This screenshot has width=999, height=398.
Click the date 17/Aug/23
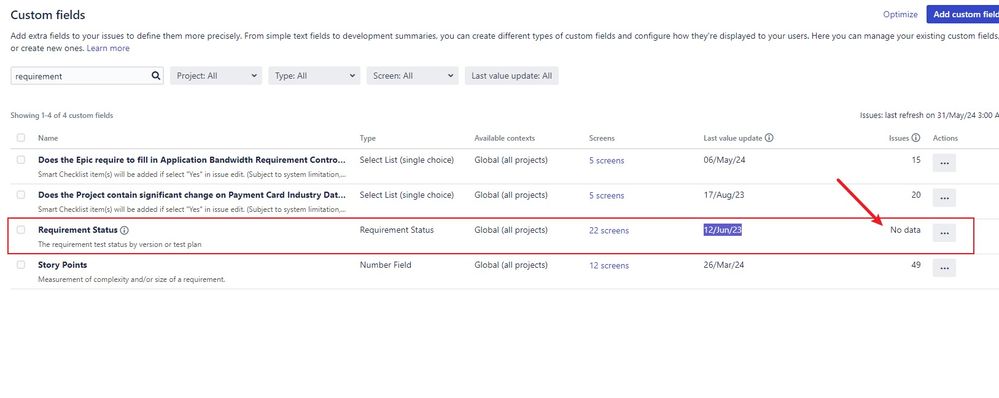(x=724, y=195)
